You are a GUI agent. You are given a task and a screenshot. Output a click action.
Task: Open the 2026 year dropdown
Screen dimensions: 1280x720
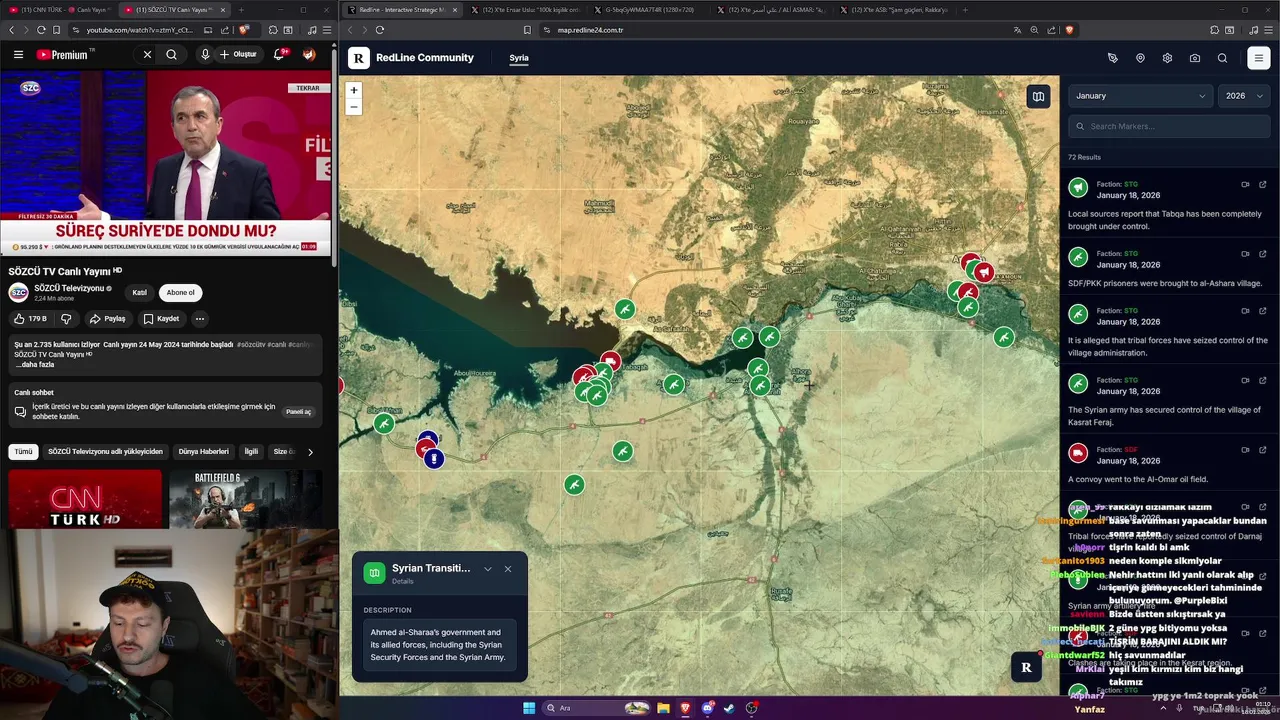click(1244, 96)
